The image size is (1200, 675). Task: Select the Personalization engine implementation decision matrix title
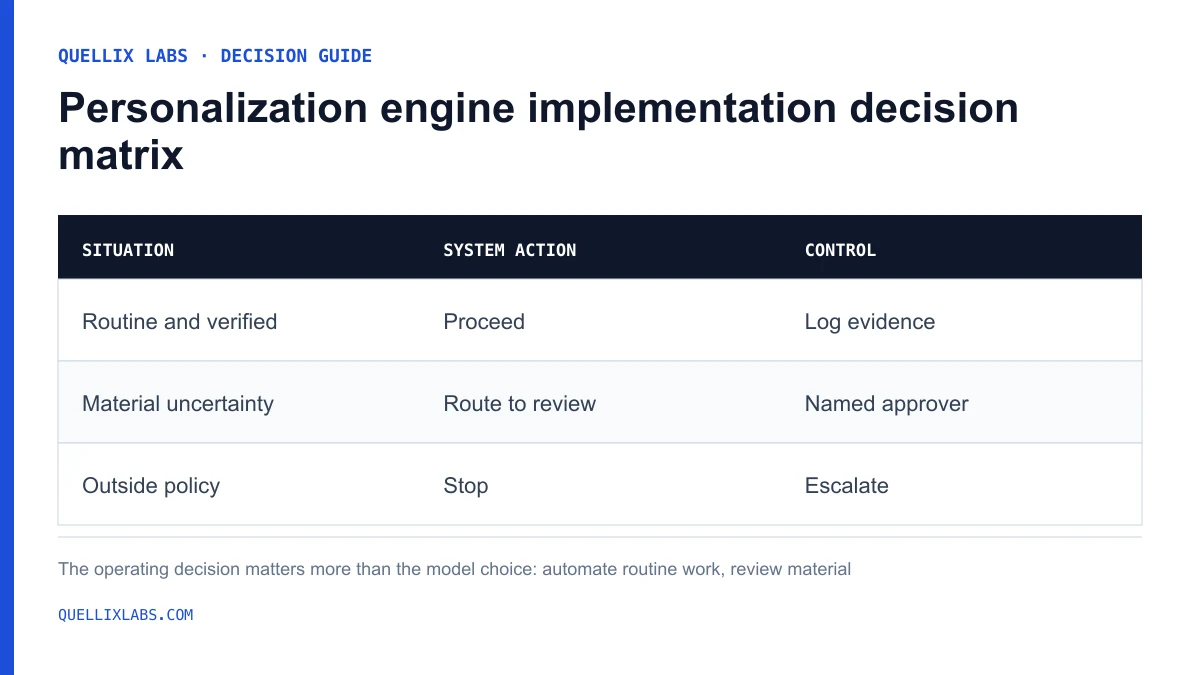click(538, 131)
